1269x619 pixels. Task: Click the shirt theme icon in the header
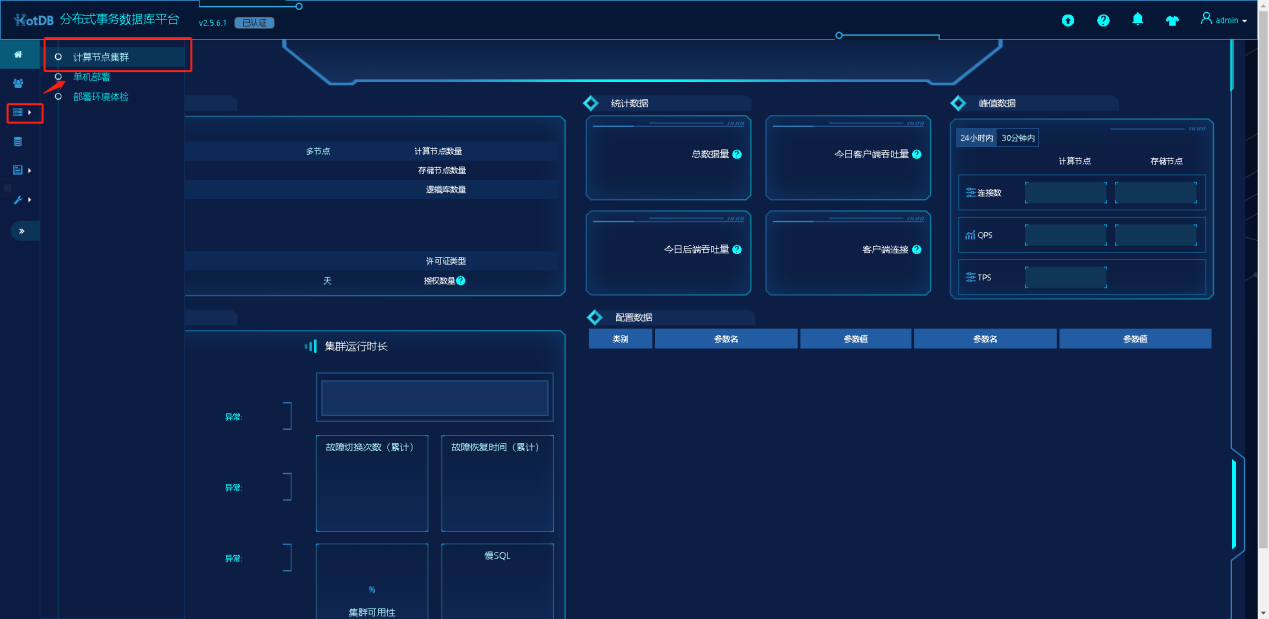1173,20
